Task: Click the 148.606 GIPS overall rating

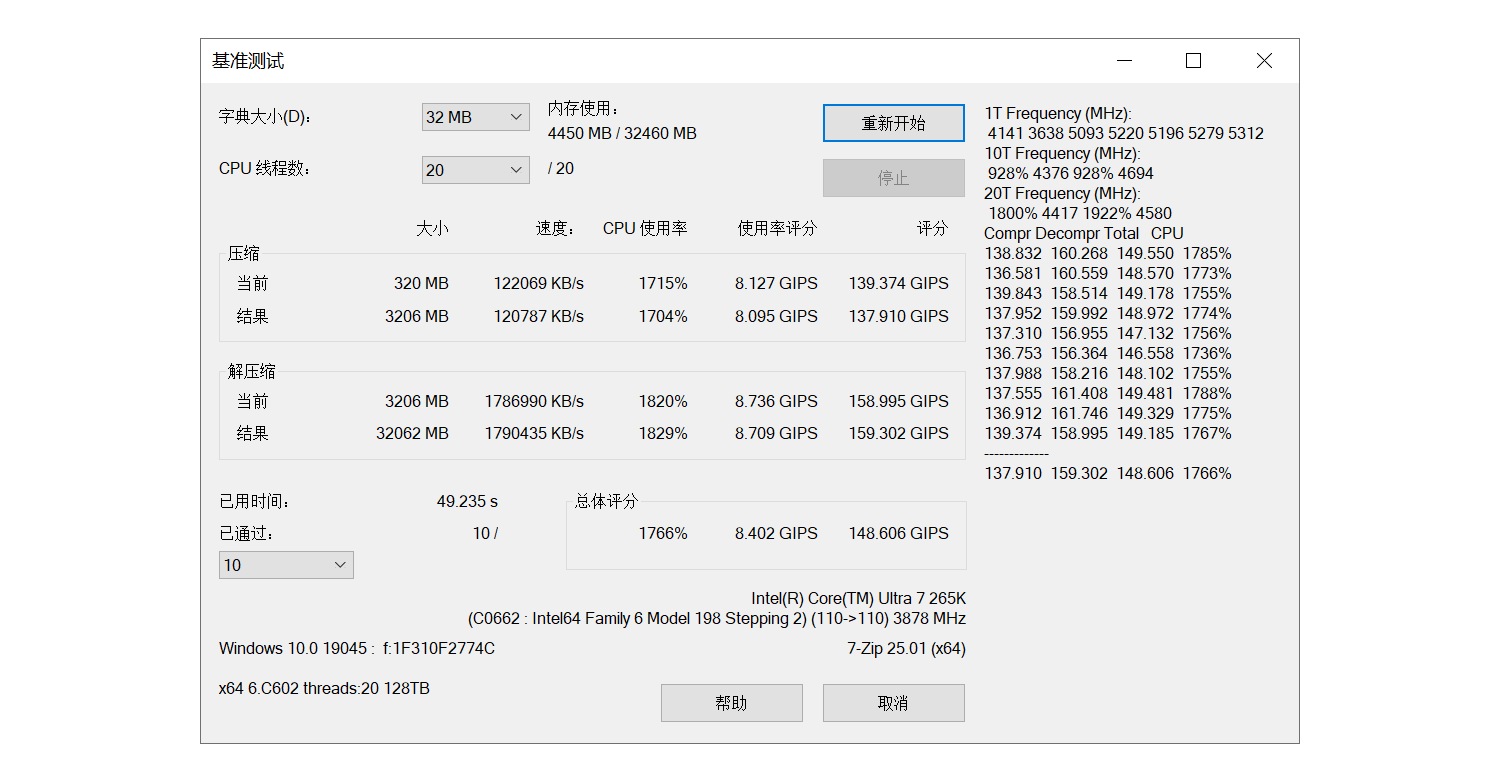Action: 899,533
